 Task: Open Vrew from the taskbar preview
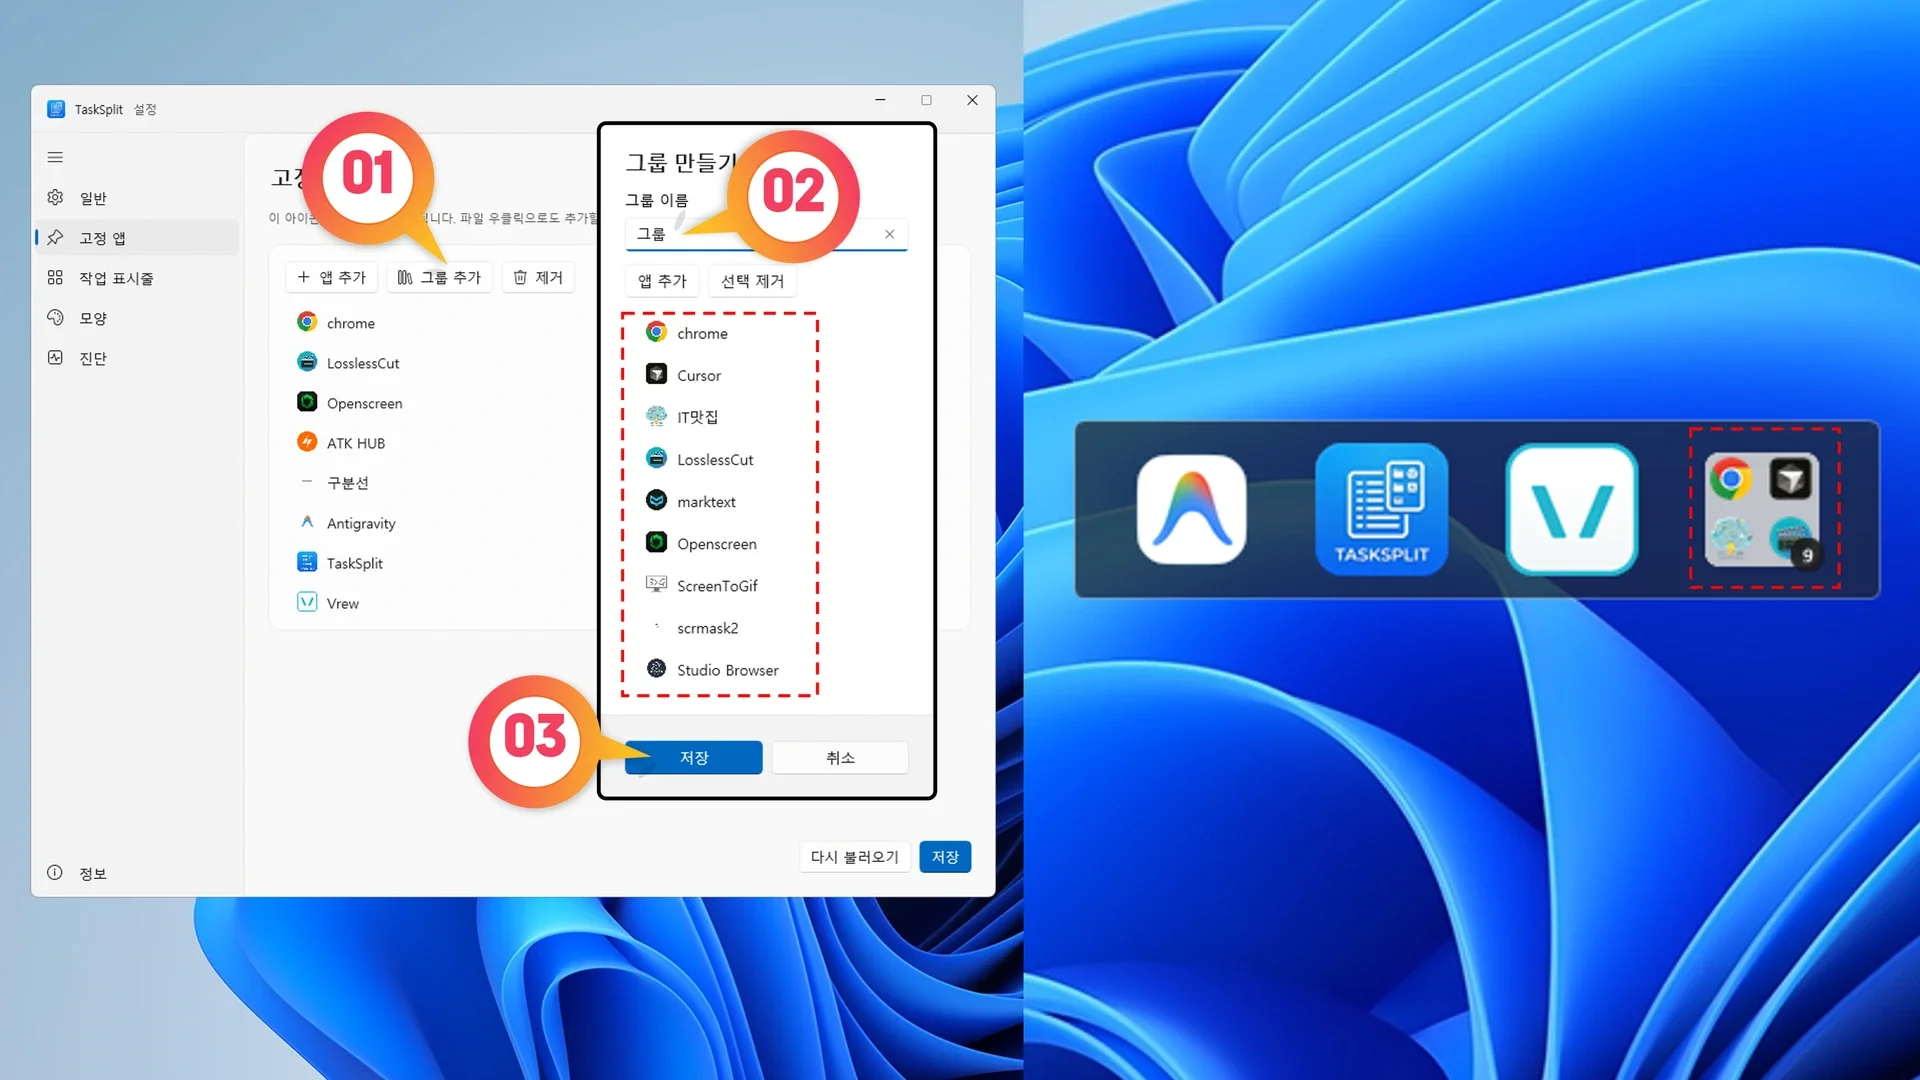click(x=1571, y=510)
